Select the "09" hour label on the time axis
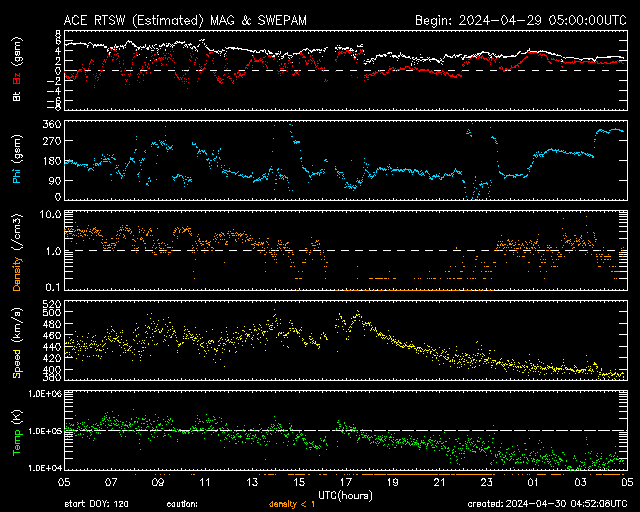This screenshot has width=640, height=512. tap(158, 483)
